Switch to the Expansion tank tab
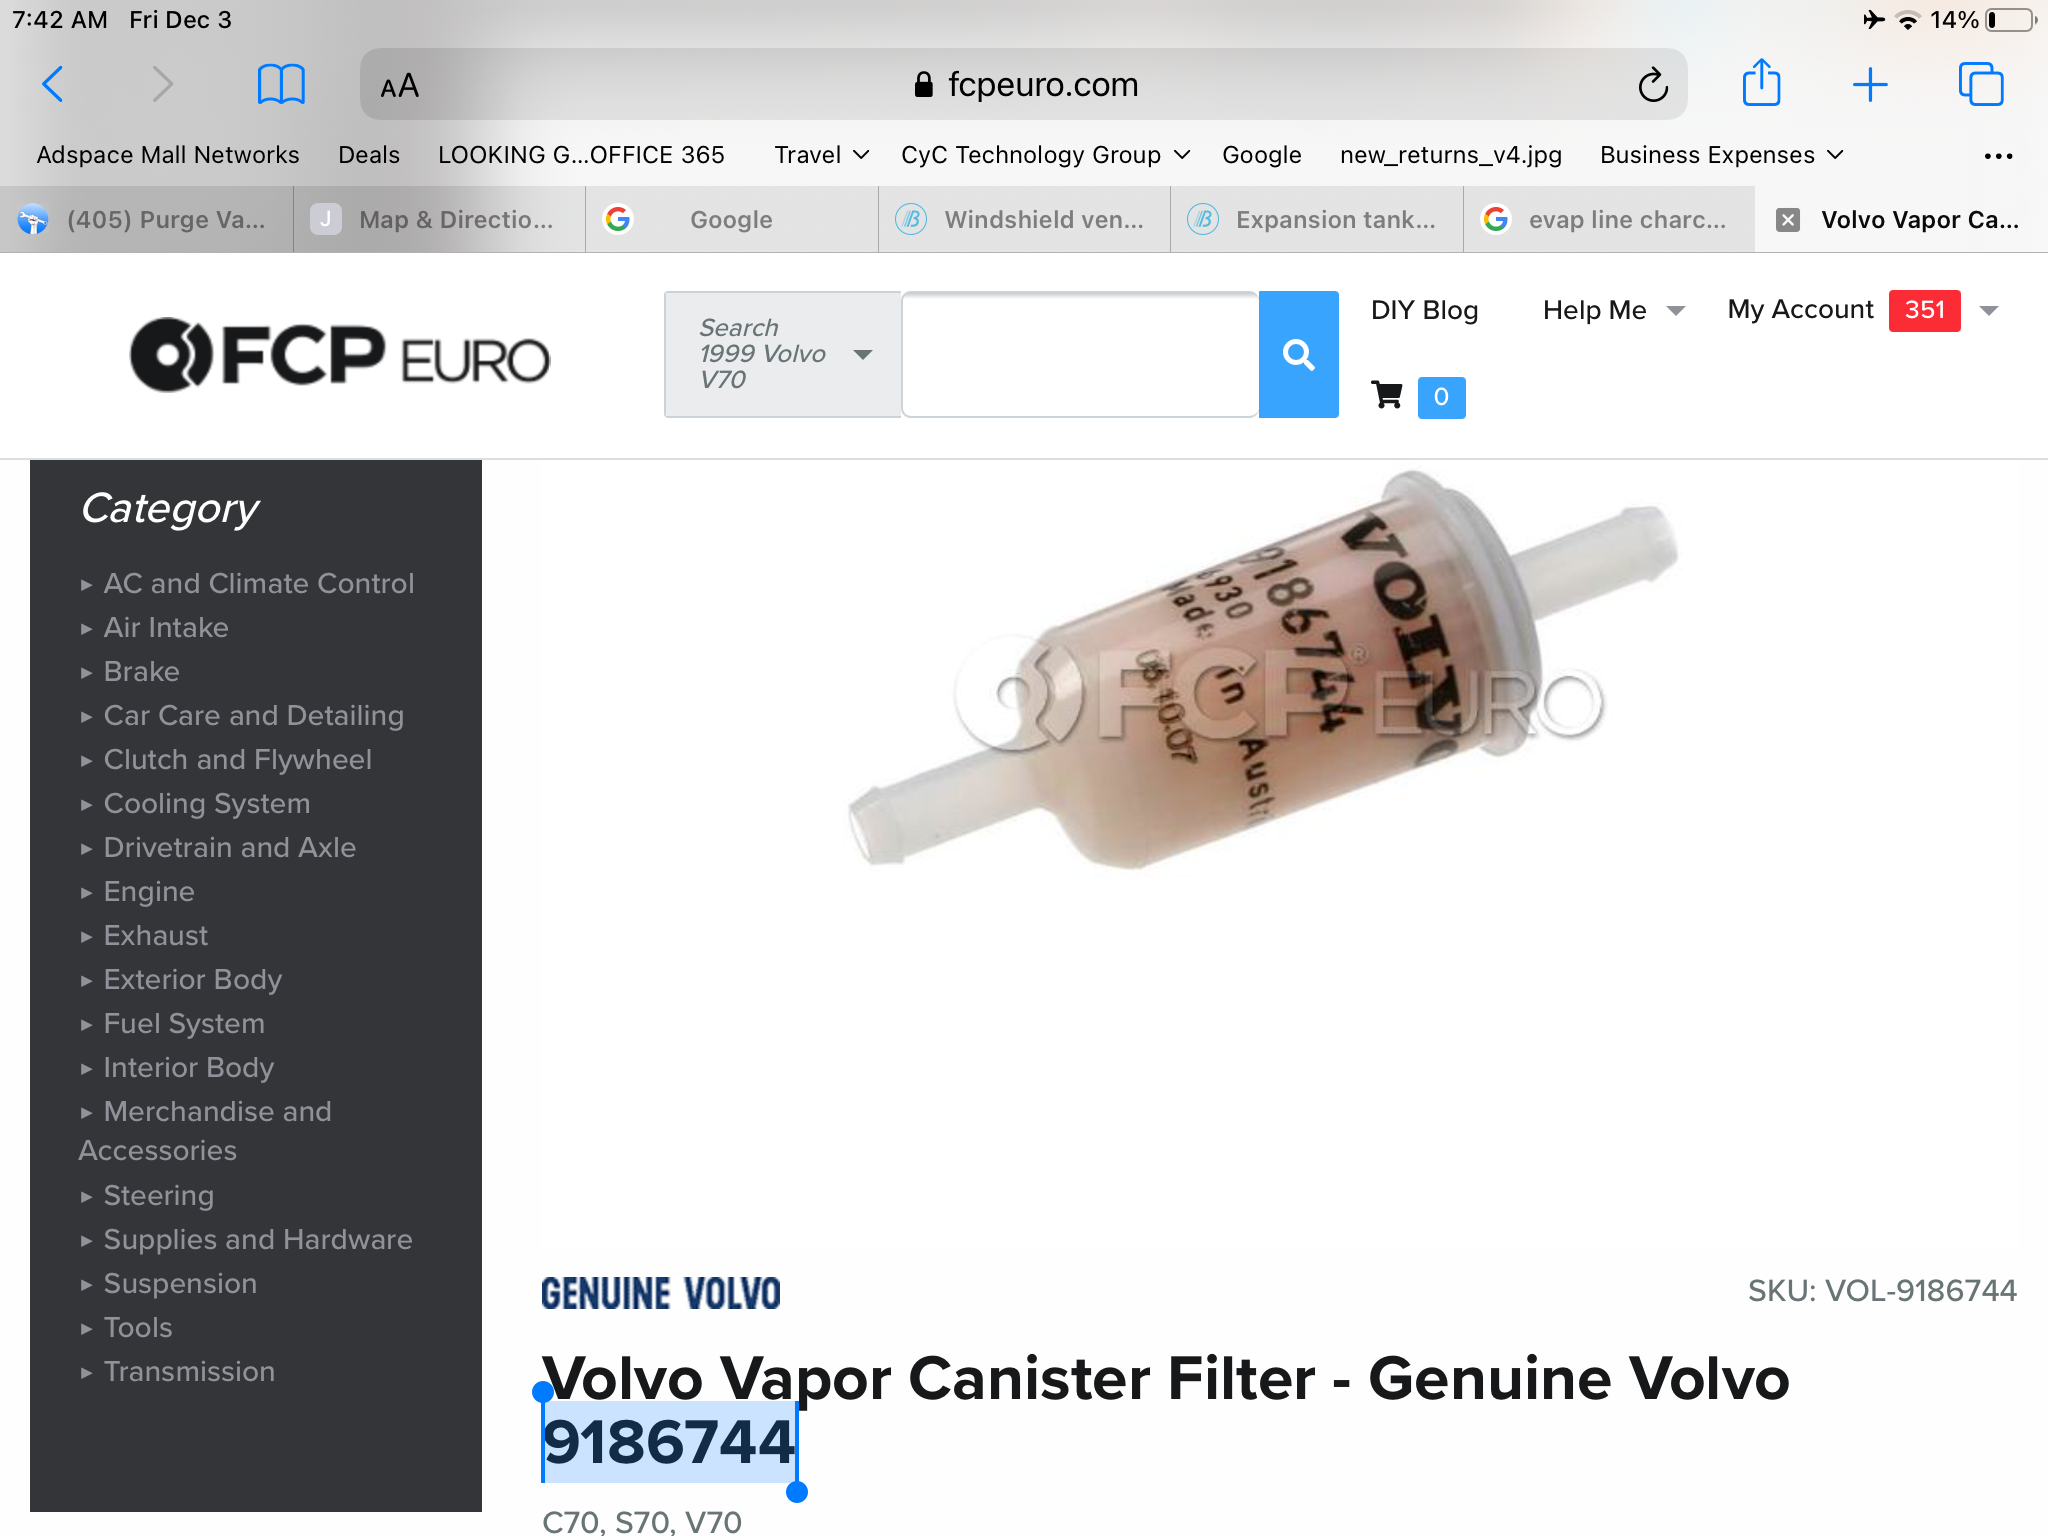Image resolution: width=2048 pixels, height=1536 pixels. [1316, 220]
